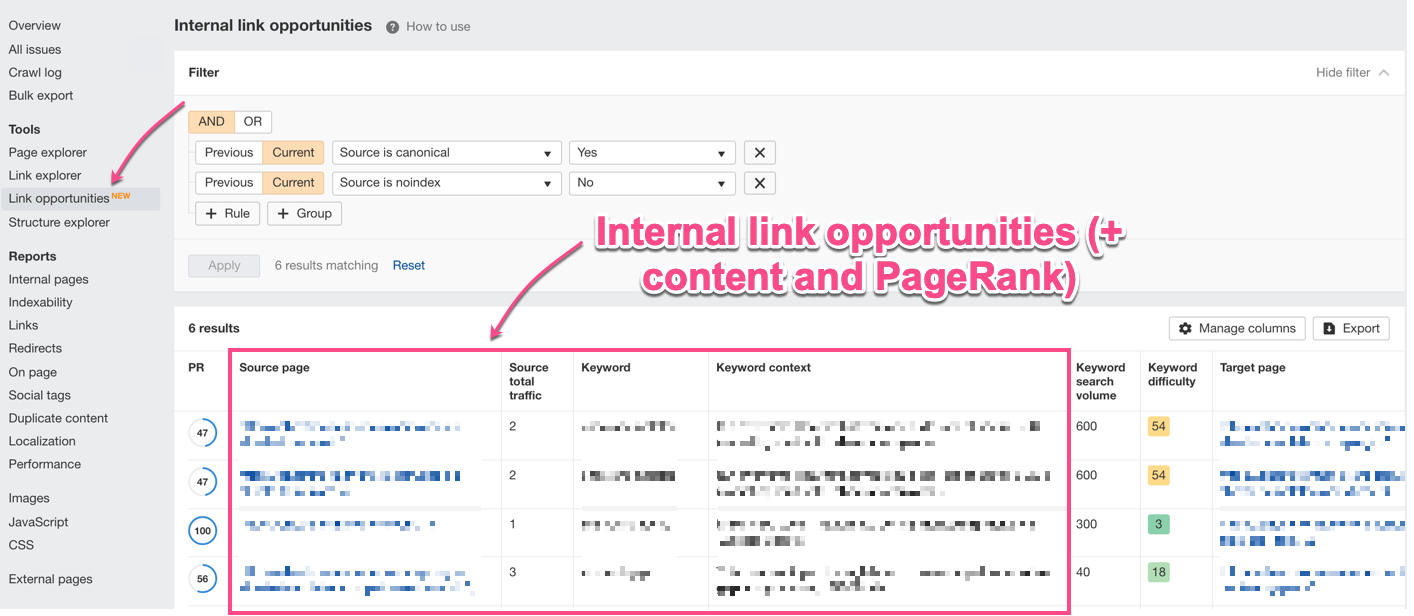Screen dimensions: 1414x616
Task: Open Crawl log in sidebar
Action: [x=35, y=73]
